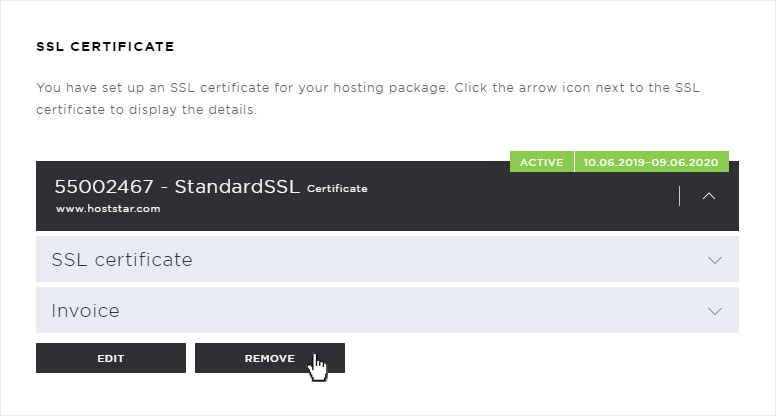776x416 pixels.
Task: Open the 55002467 certificate number text
Action: point(104,187)
